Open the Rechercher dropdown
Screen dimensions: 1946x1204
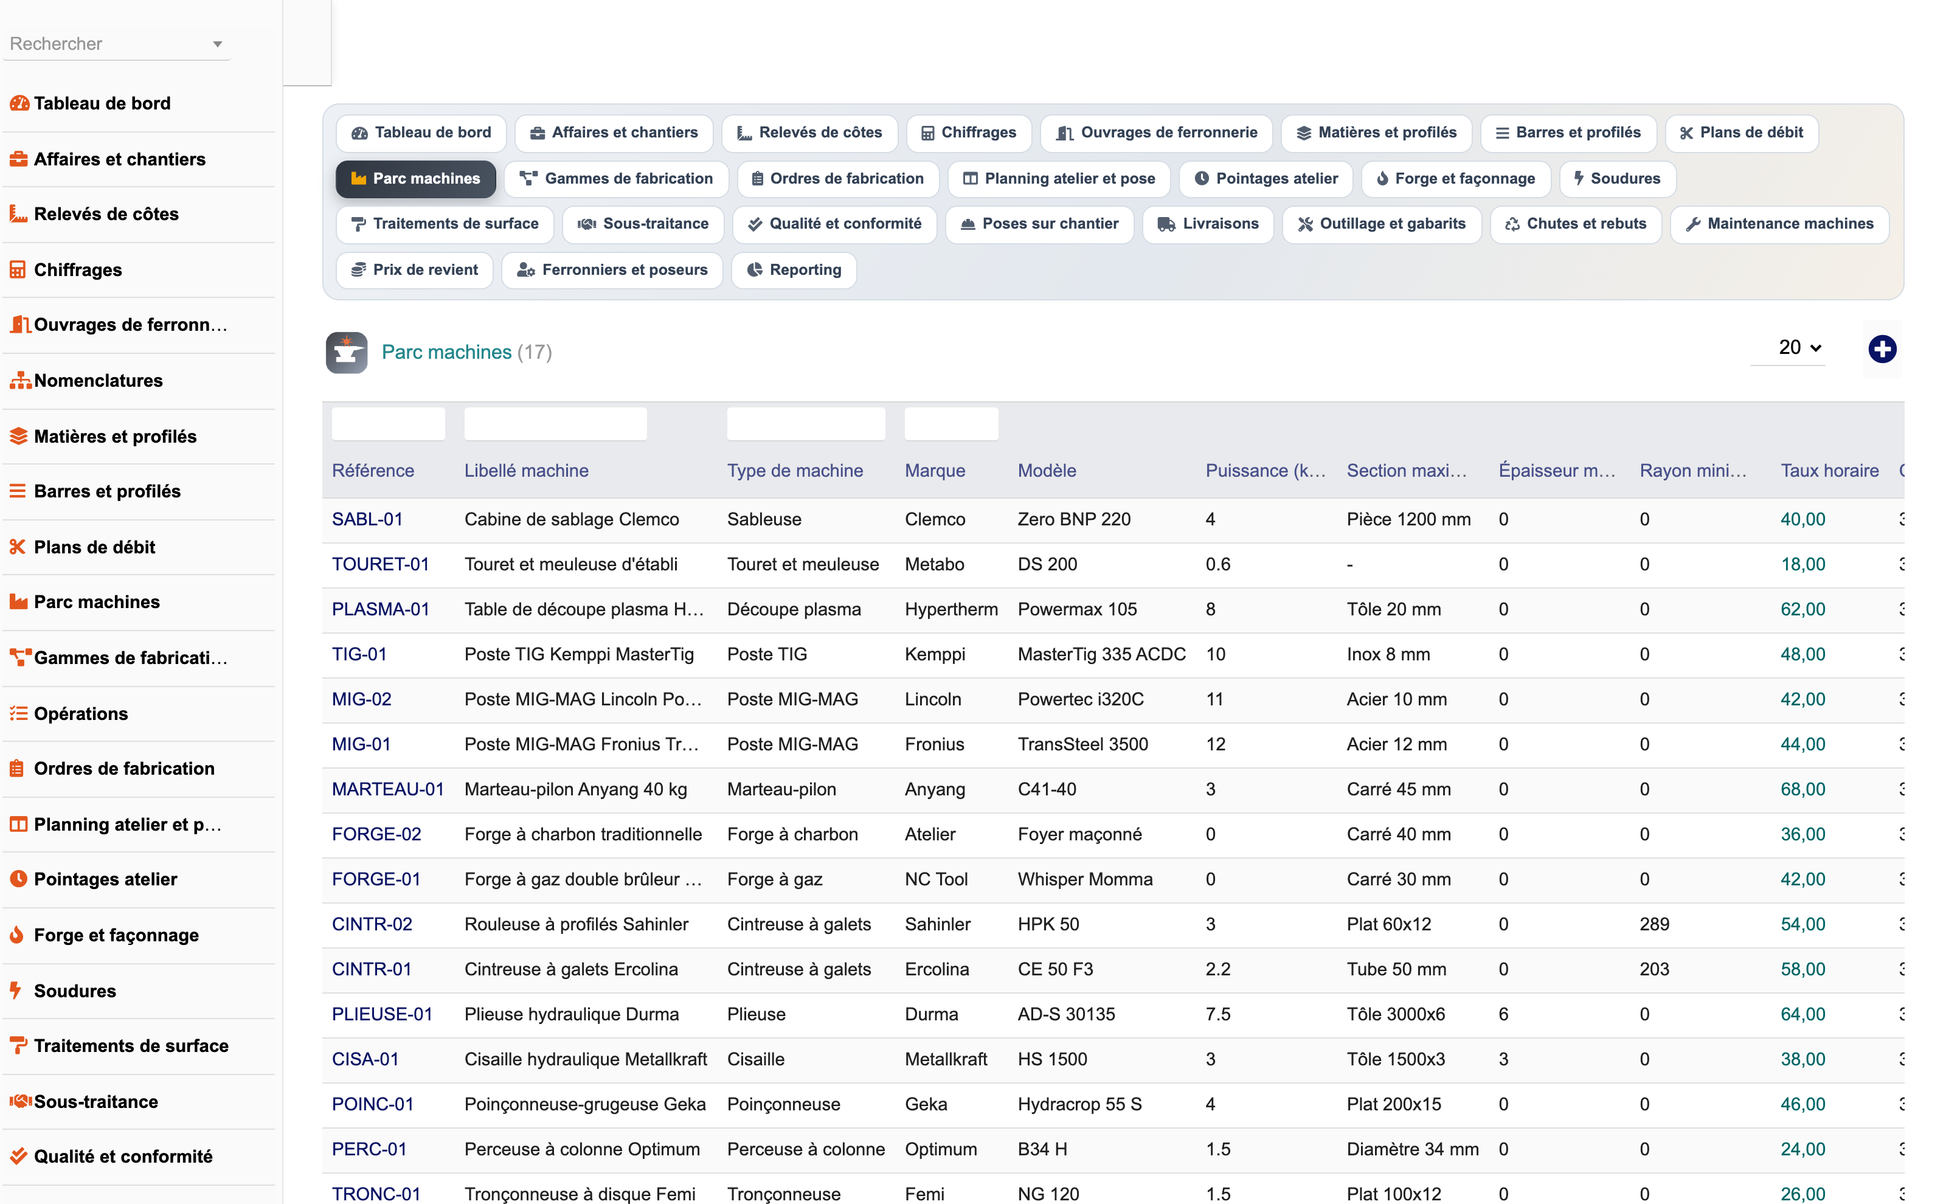(x=117, y=44)
